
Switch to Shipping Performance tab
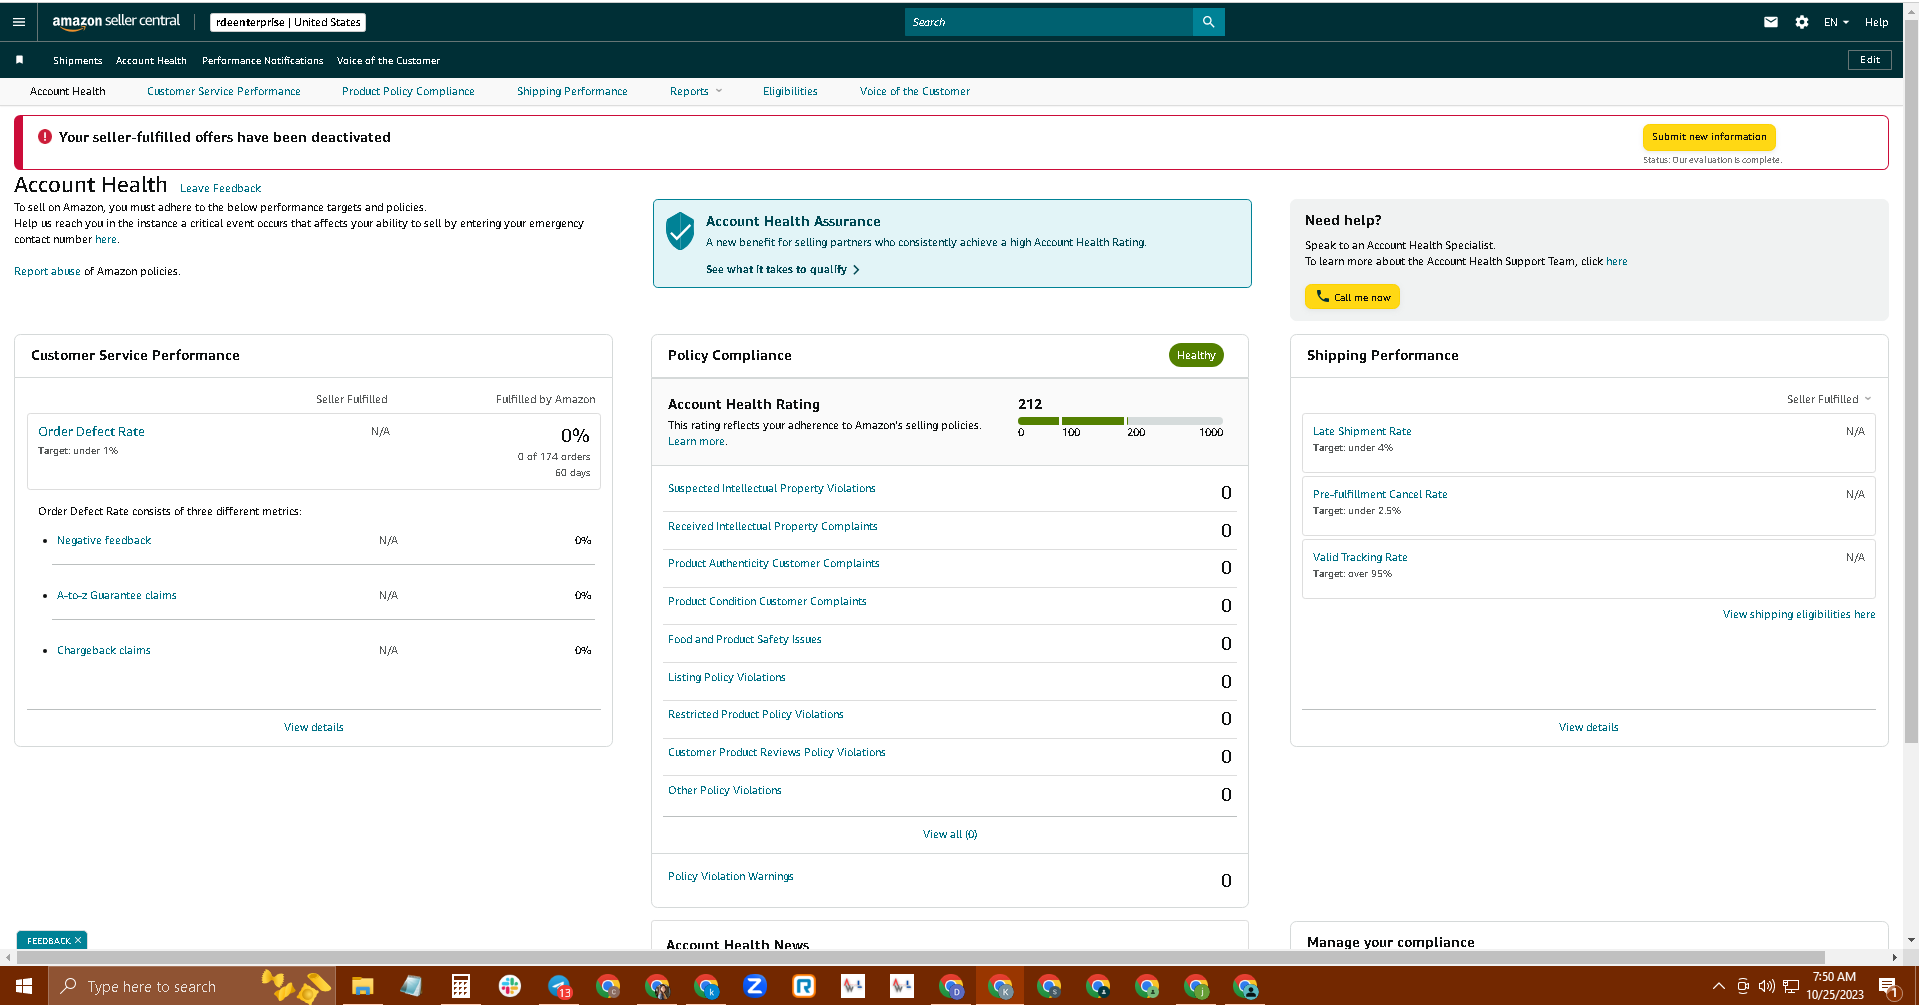pos(572,91)
